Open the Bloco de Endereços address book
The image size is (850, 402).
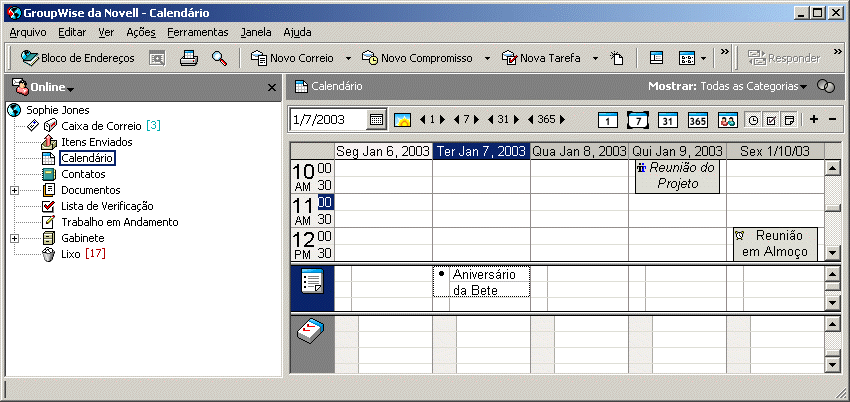(x=78, y=58)
